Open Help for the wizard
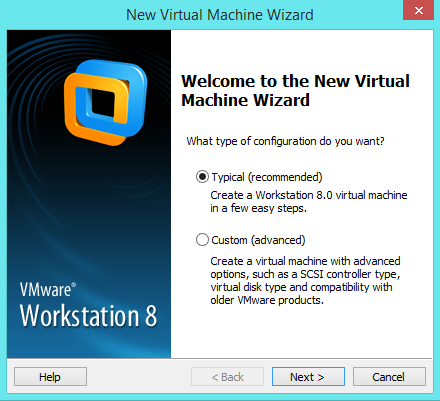Viewport: 440px width, 401px height. (x=50, y=377)
